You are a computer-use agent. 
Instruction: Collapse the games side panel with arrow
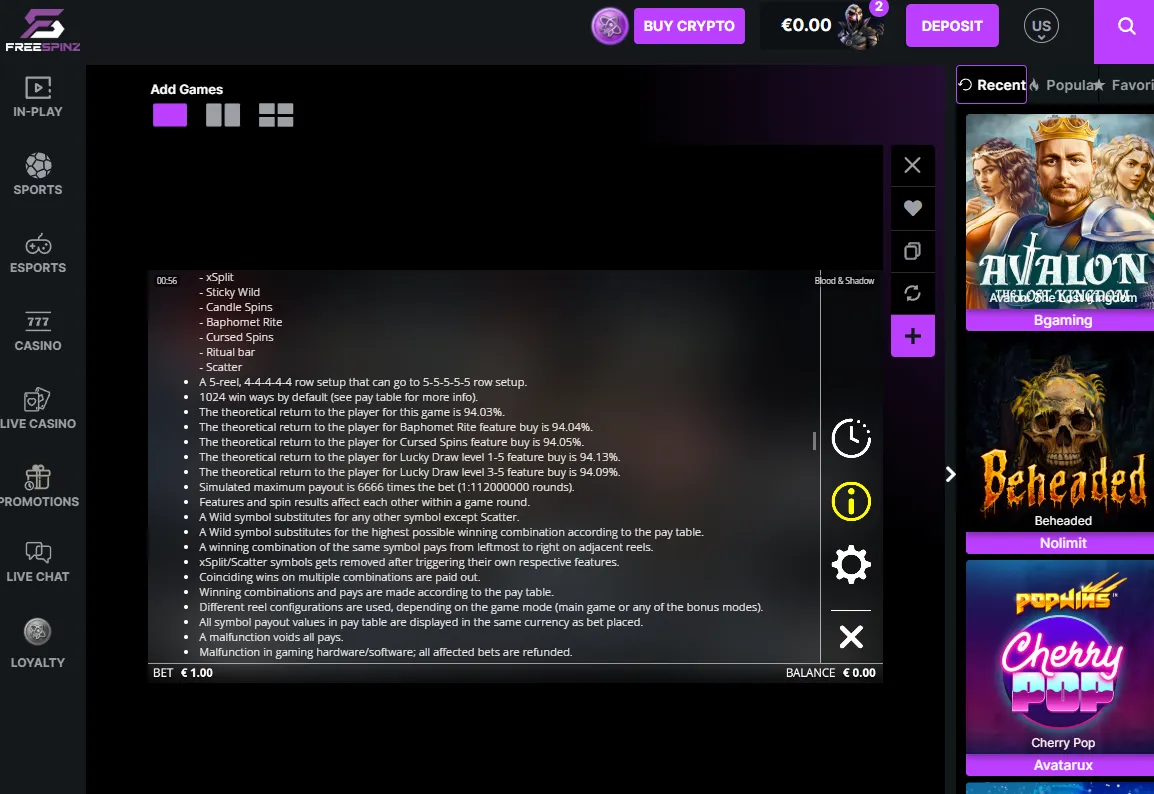(x=950, y=475)
